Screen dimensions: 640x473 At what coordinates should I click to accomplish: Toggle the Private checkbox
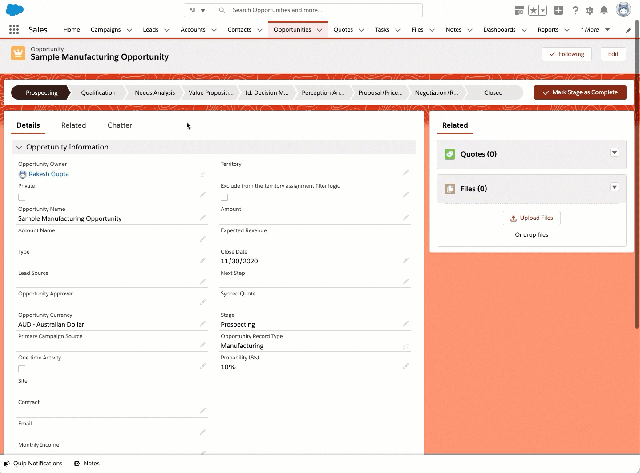tap(22, 197)
